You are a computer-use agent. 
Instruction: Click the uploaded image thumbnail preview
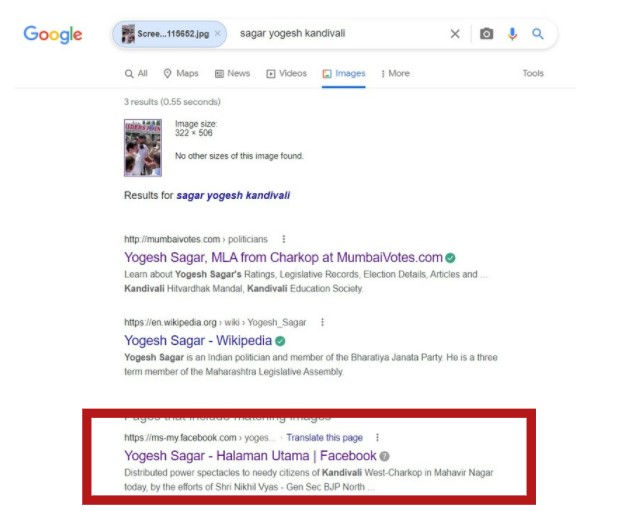point(143,148)
